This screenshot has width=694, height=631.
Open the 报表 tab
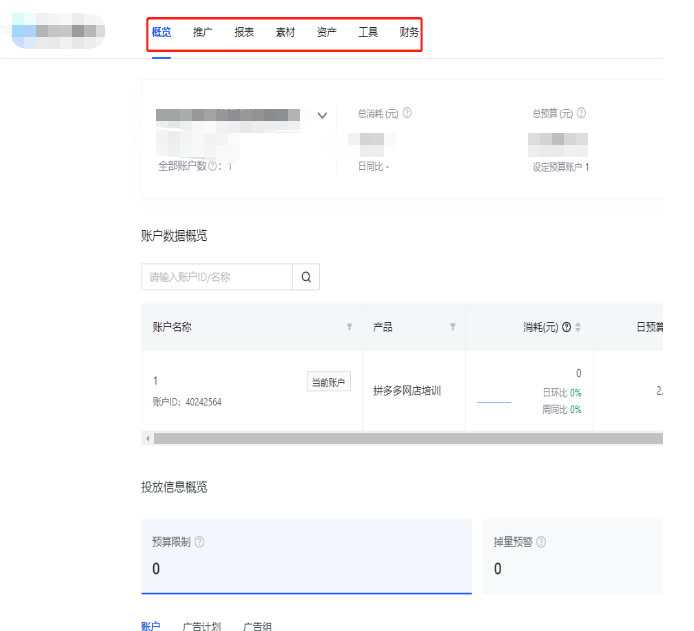click(244, 32)
